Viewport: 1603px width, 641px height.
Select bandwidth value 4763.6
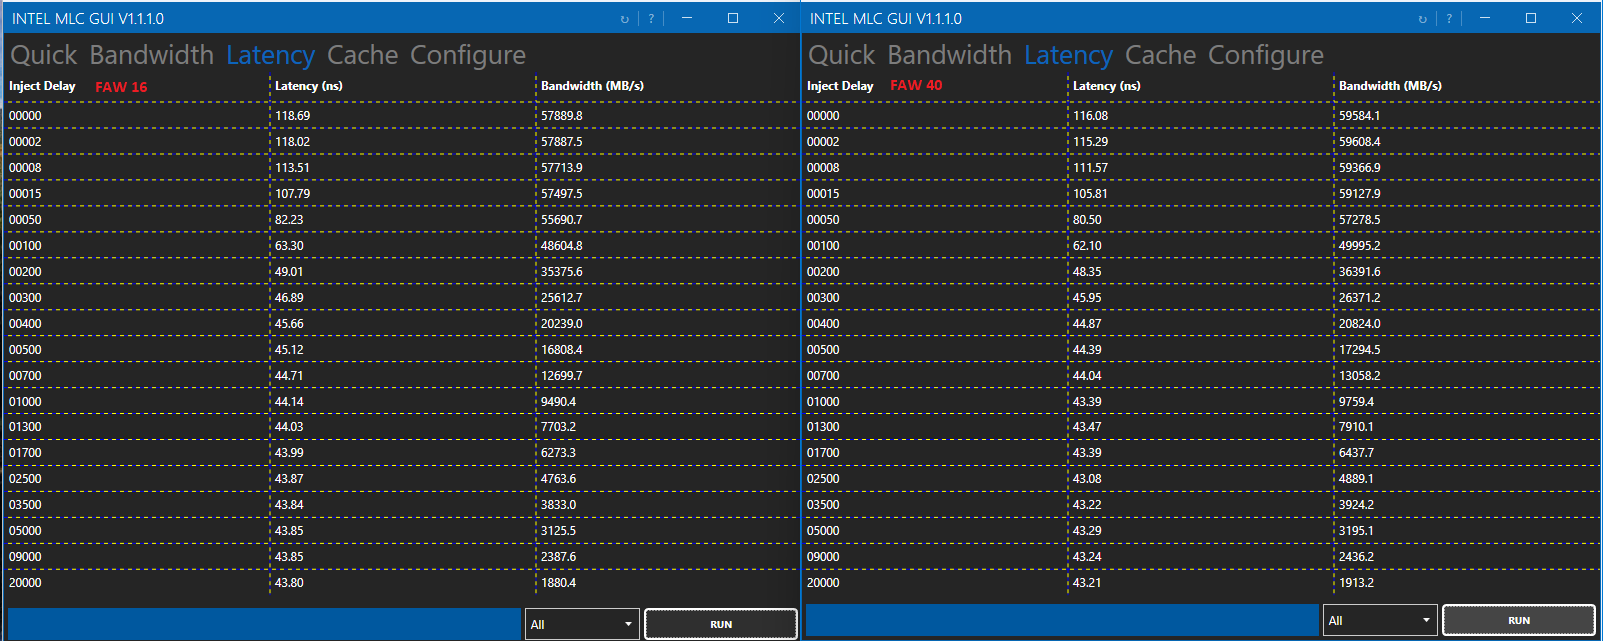[x=558, y=479]
